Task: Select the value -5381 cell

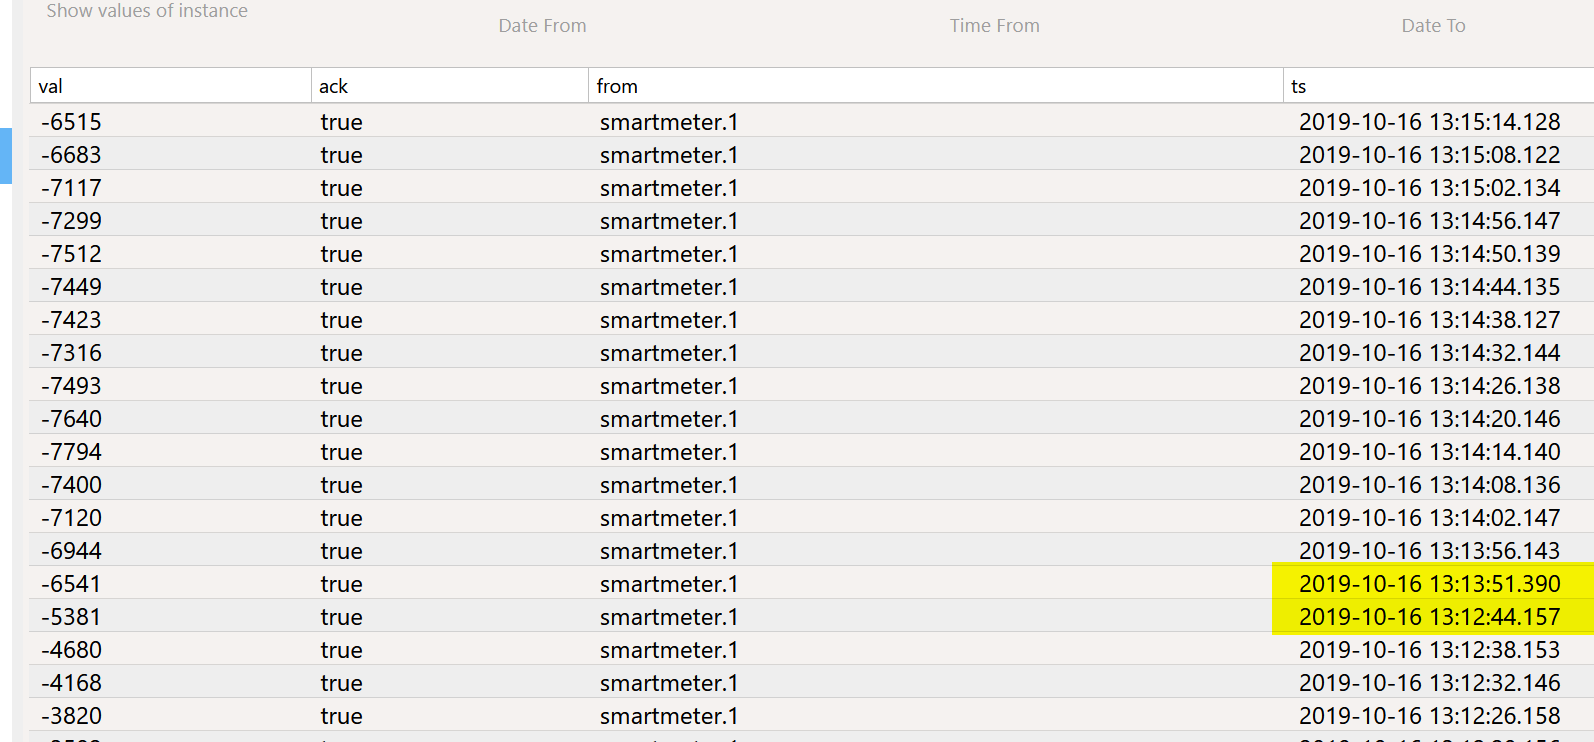Action: (x=72, y=617)
